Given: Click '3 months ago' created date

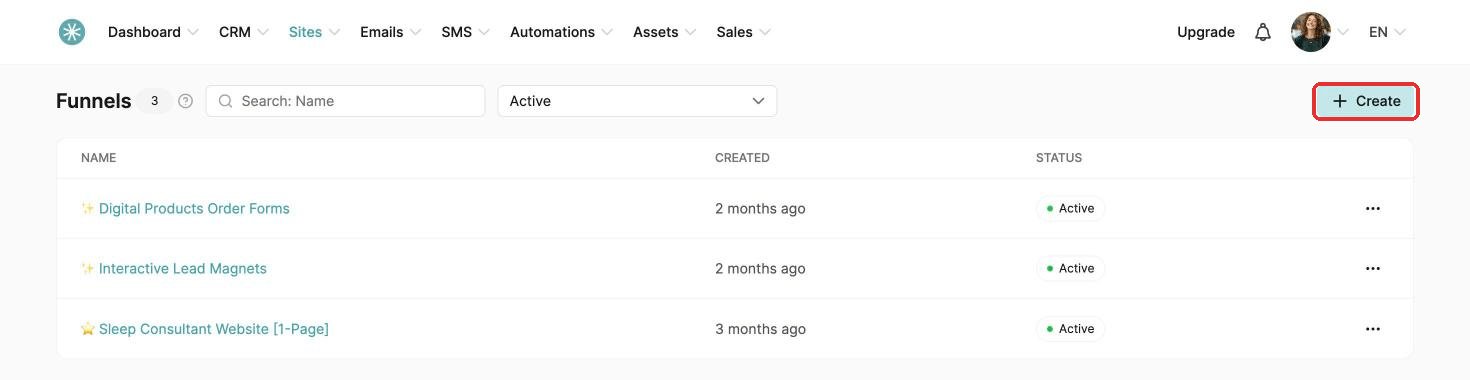Looking at the screenshot, I should click(760, 329).
